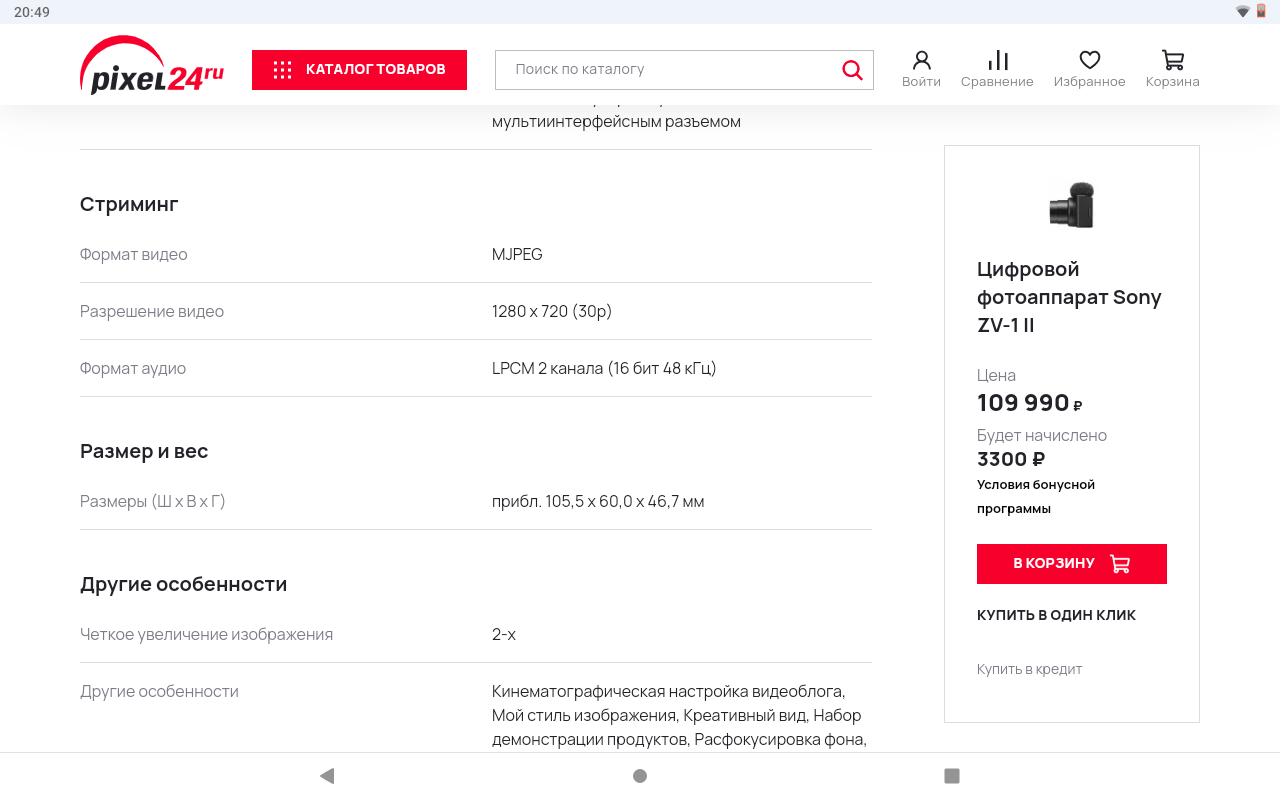Click cart icon inside В КОРЗИНУ button
The height and width of the screenshot is (800, 1280).
pos(1120,564)
